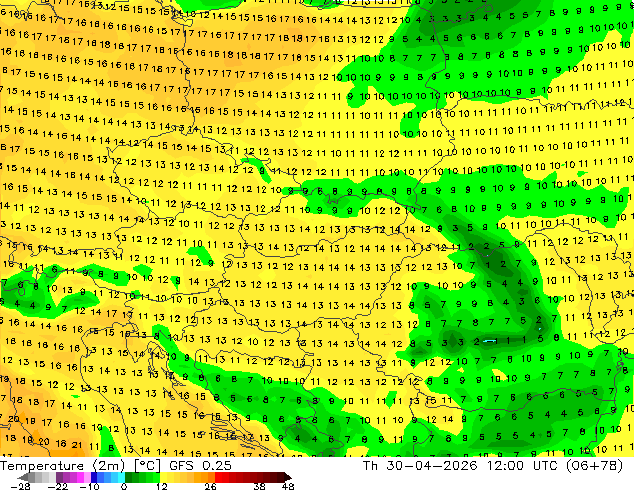This screenshot has height=490, width=634.
Task: Click the dark arrow at legend's hot end
Action: tap(287, 477)
